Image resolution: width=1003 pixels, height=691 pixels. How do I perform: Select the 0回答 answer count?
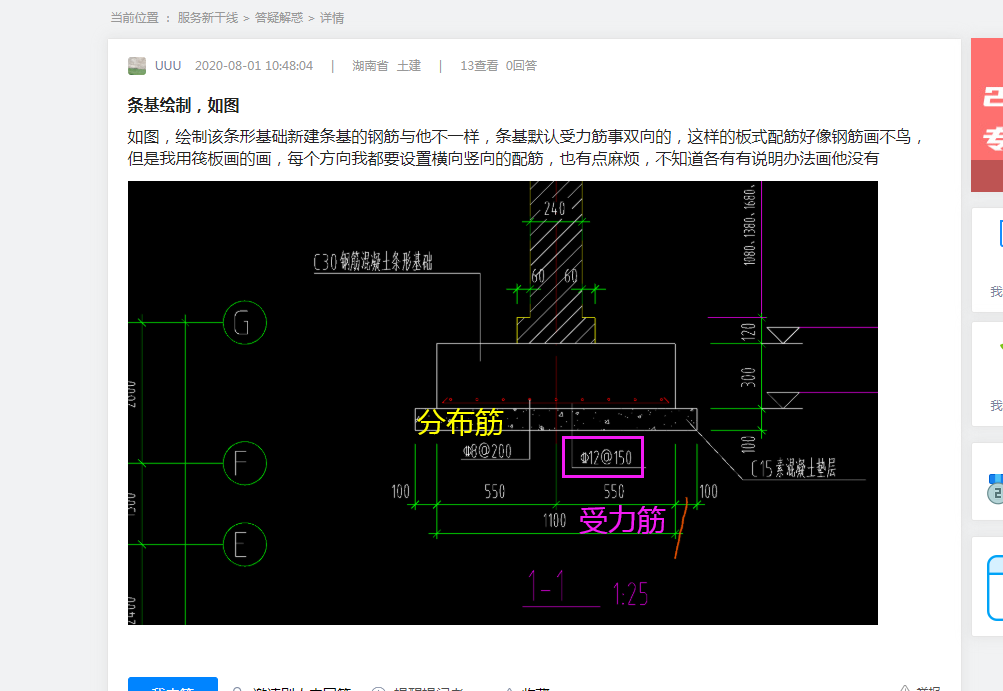coord(521,66)
